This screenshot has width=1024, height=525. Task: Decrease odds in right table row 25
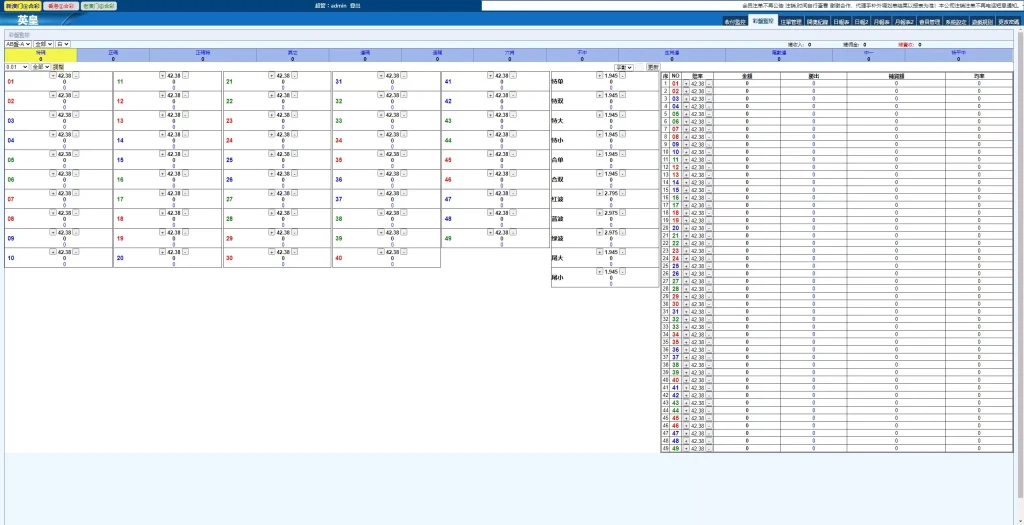coord(709,266)
